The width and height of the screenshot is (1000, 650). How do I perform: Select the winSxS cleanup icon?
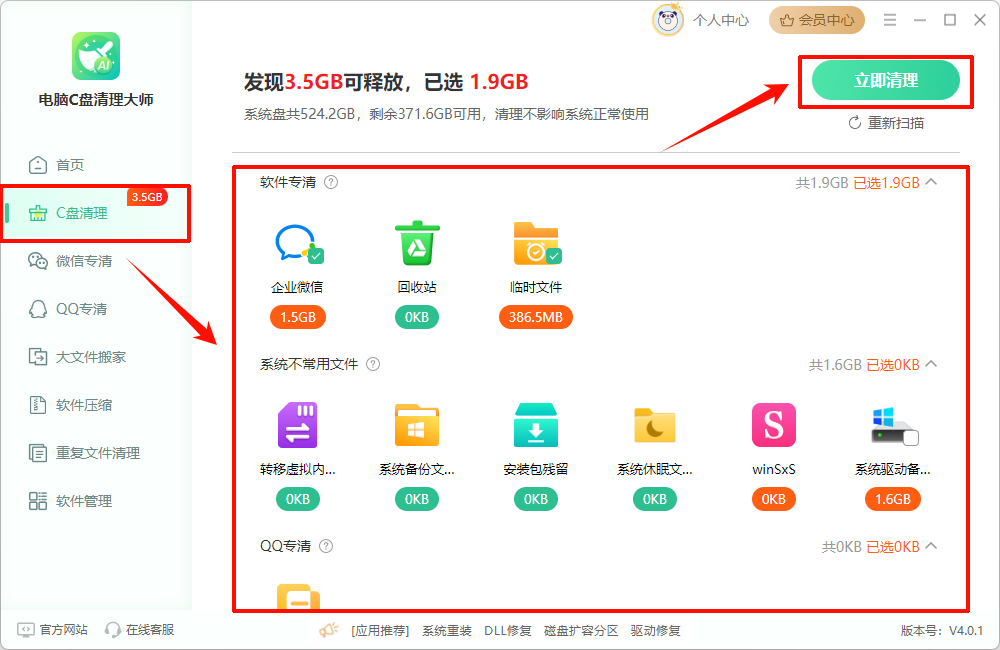[x=773, y=425]
